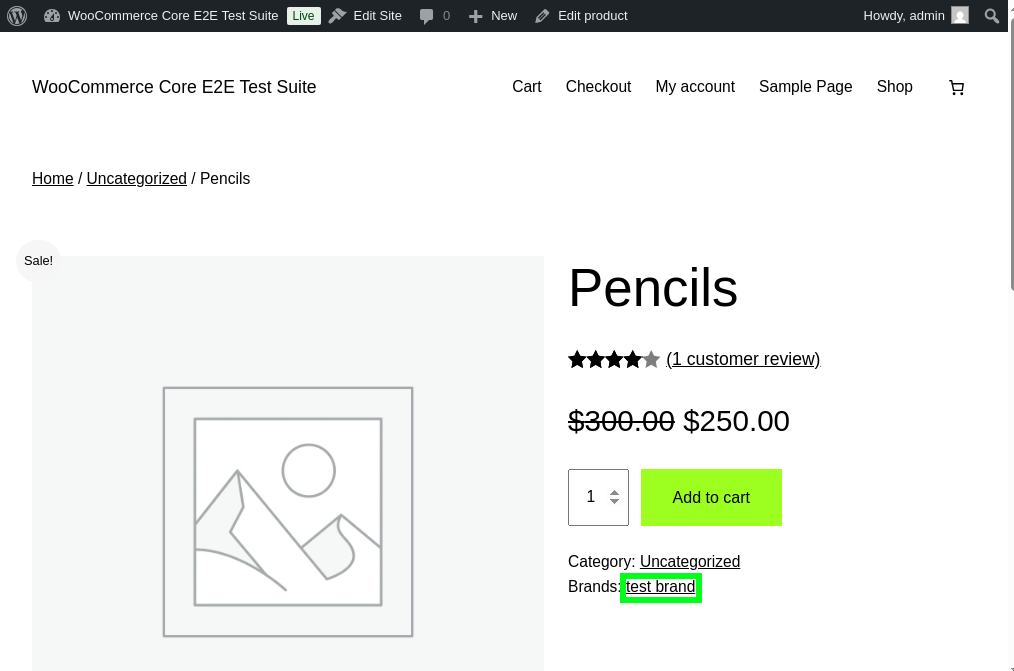Click the Uncategorized breadcrumb link
This screenshot has height=671, width=1014.
click(136, 179)
